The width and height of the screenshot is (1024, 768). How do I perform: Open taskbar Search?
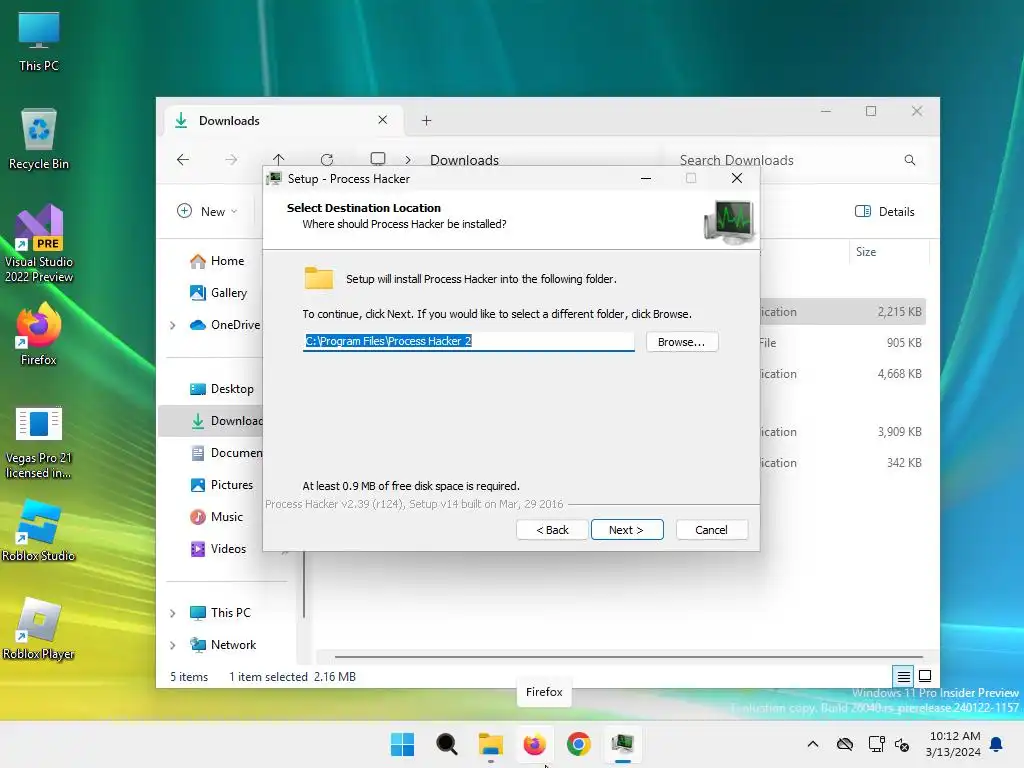447,744
